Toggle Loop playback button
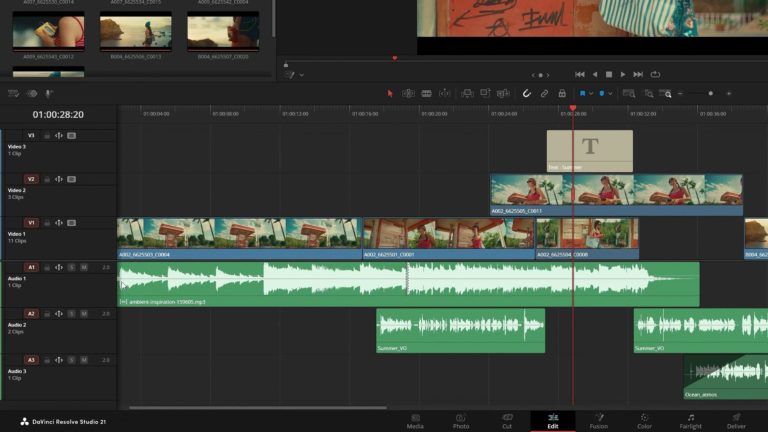The image size is (768, 432). pos(655,74)
